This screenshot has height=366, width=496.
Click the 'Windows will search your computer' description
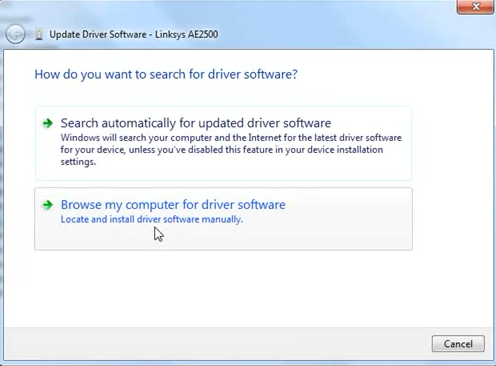click(231, 150)
